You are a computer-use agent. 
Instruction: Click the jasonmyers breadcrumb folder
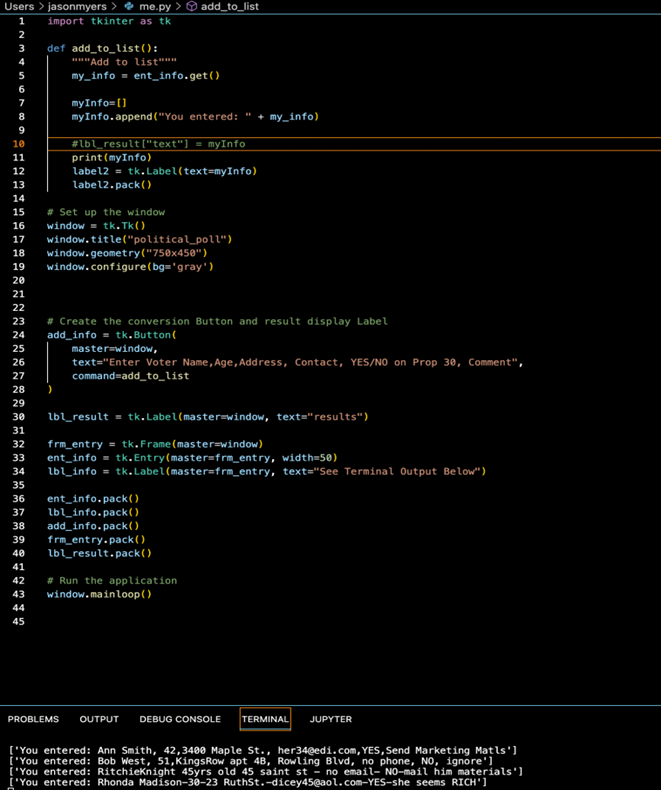pos(77,7)
